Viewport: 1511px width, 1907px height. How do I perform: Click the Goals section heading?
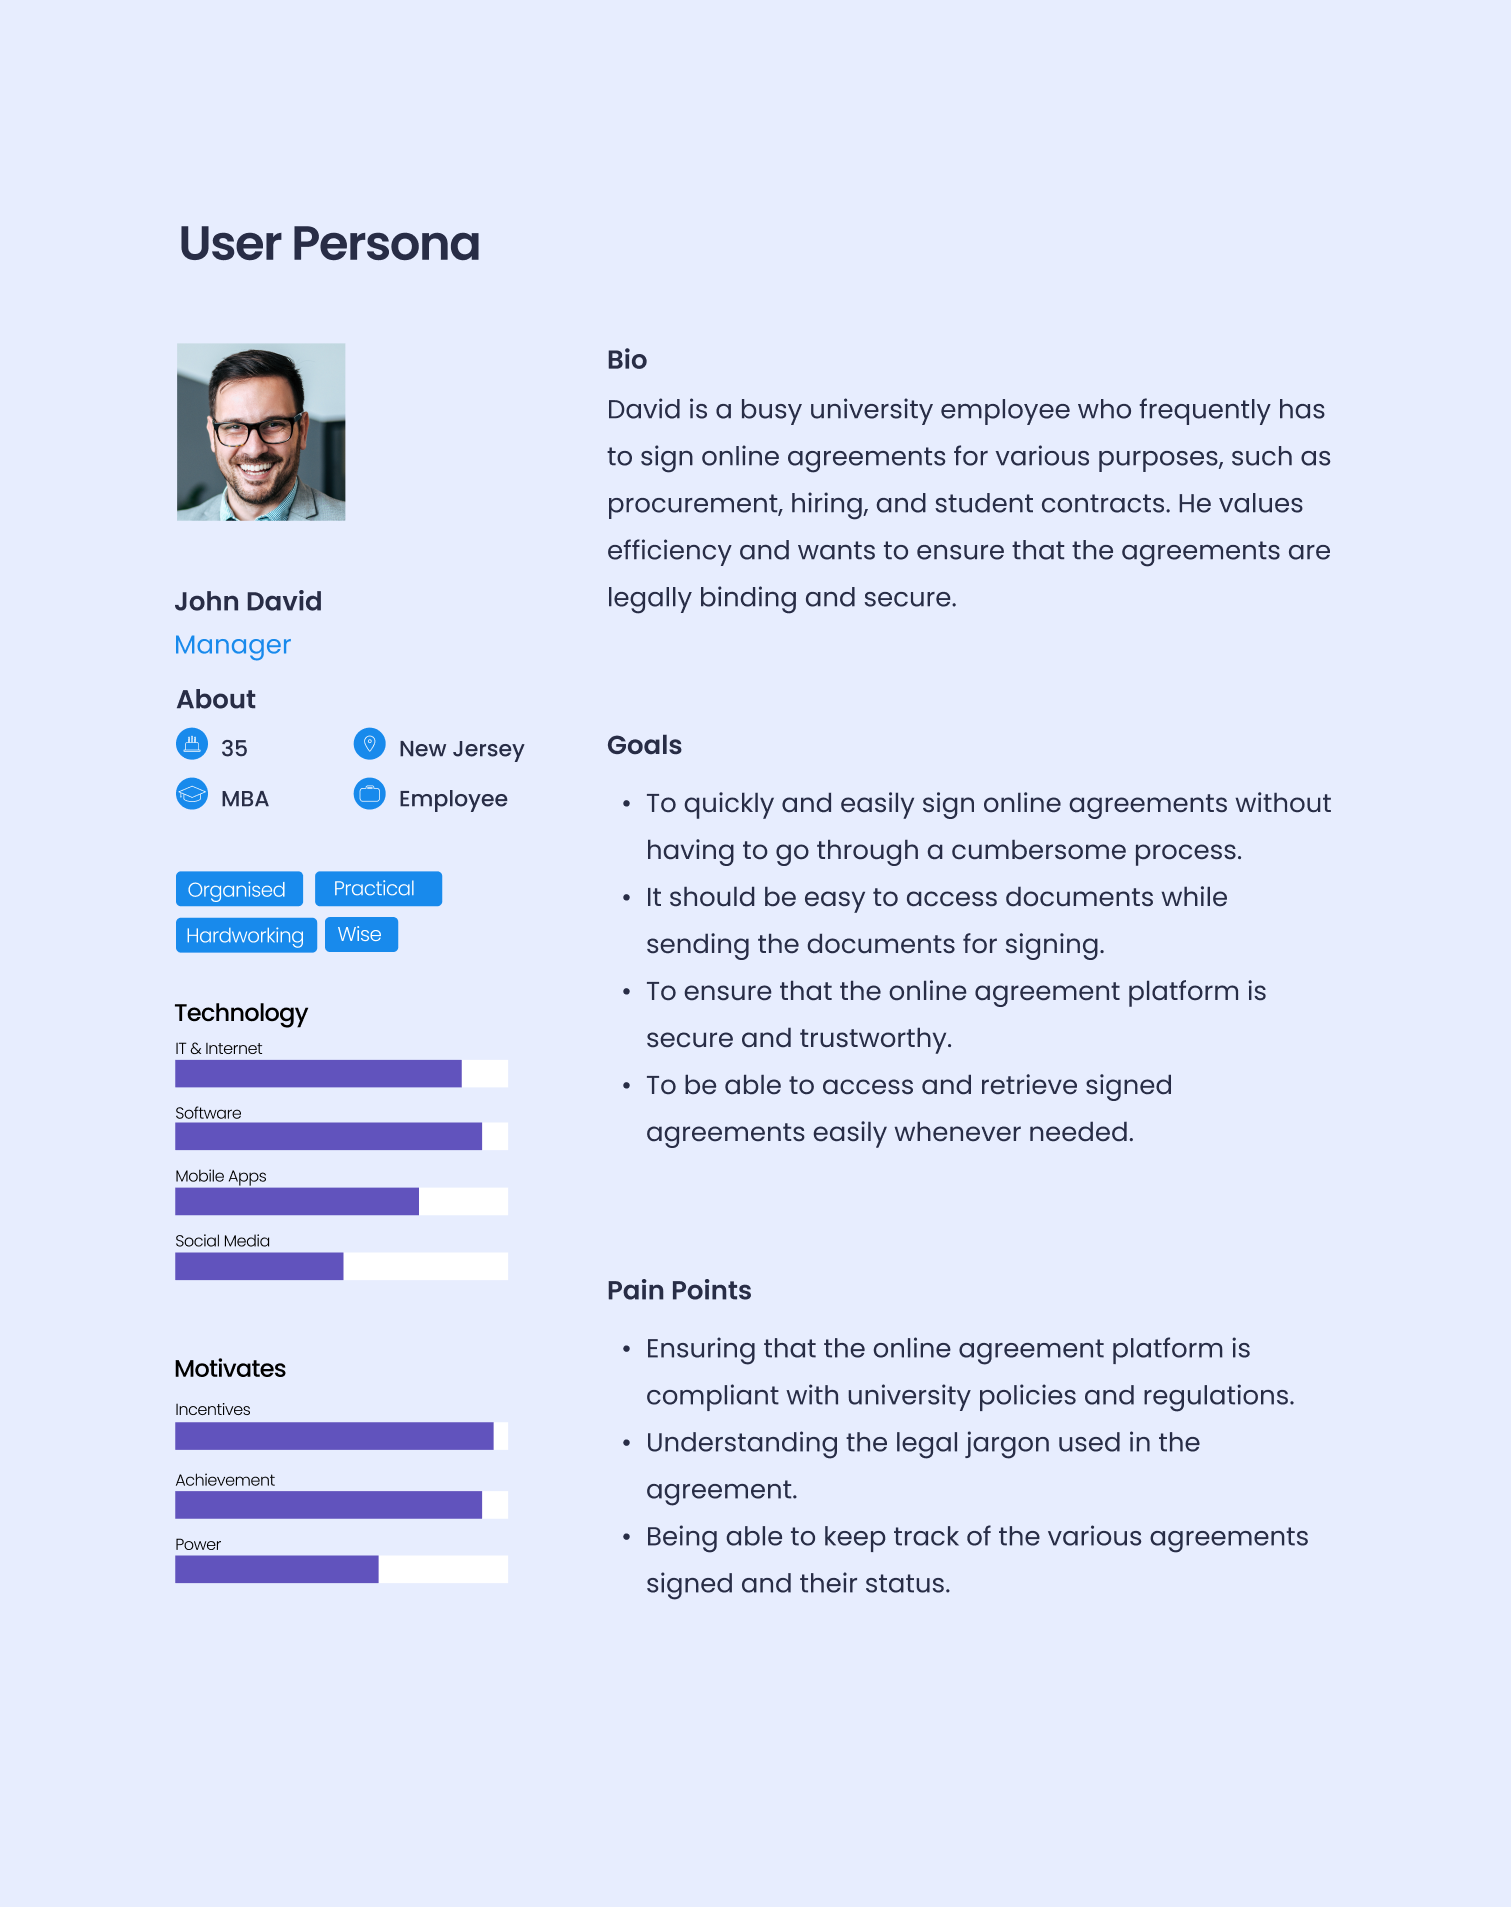(x=644, y=745)
